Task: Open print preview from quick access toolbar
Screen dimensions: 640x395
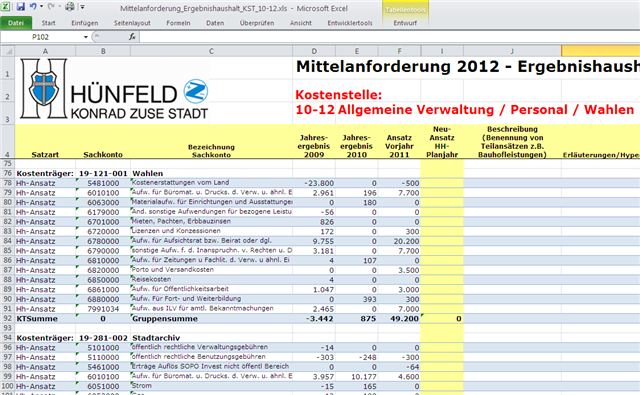Action: (x=70, y=7)
